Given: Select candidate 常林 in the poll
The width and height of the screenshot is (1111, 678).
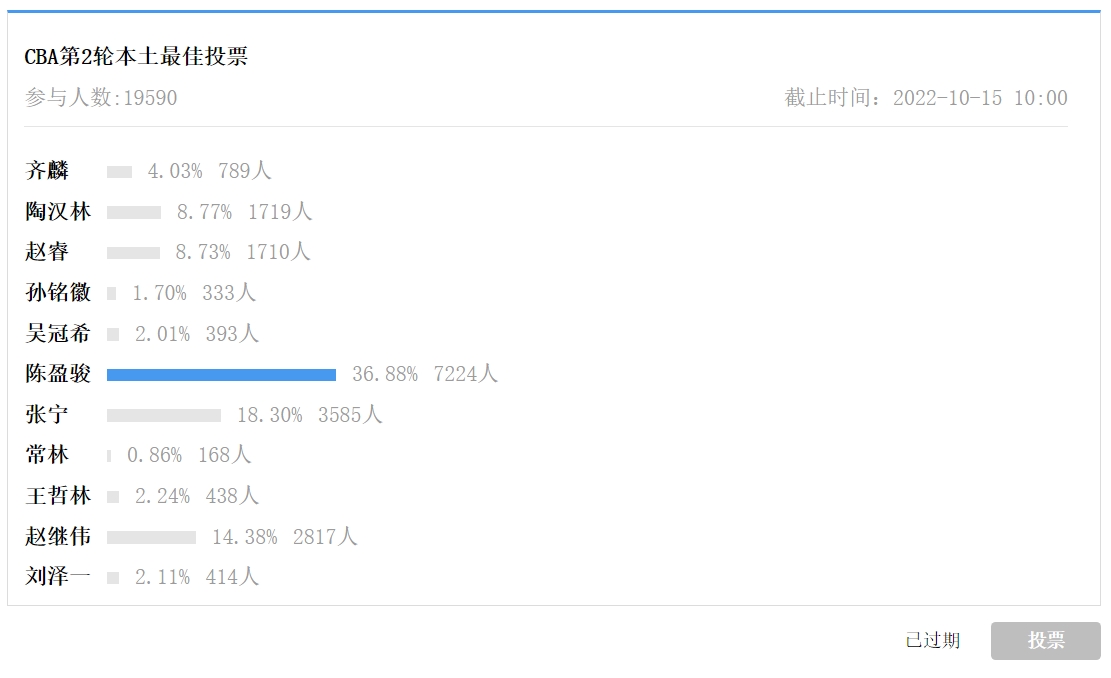Looking at the screenshot, I should point(47,454).
